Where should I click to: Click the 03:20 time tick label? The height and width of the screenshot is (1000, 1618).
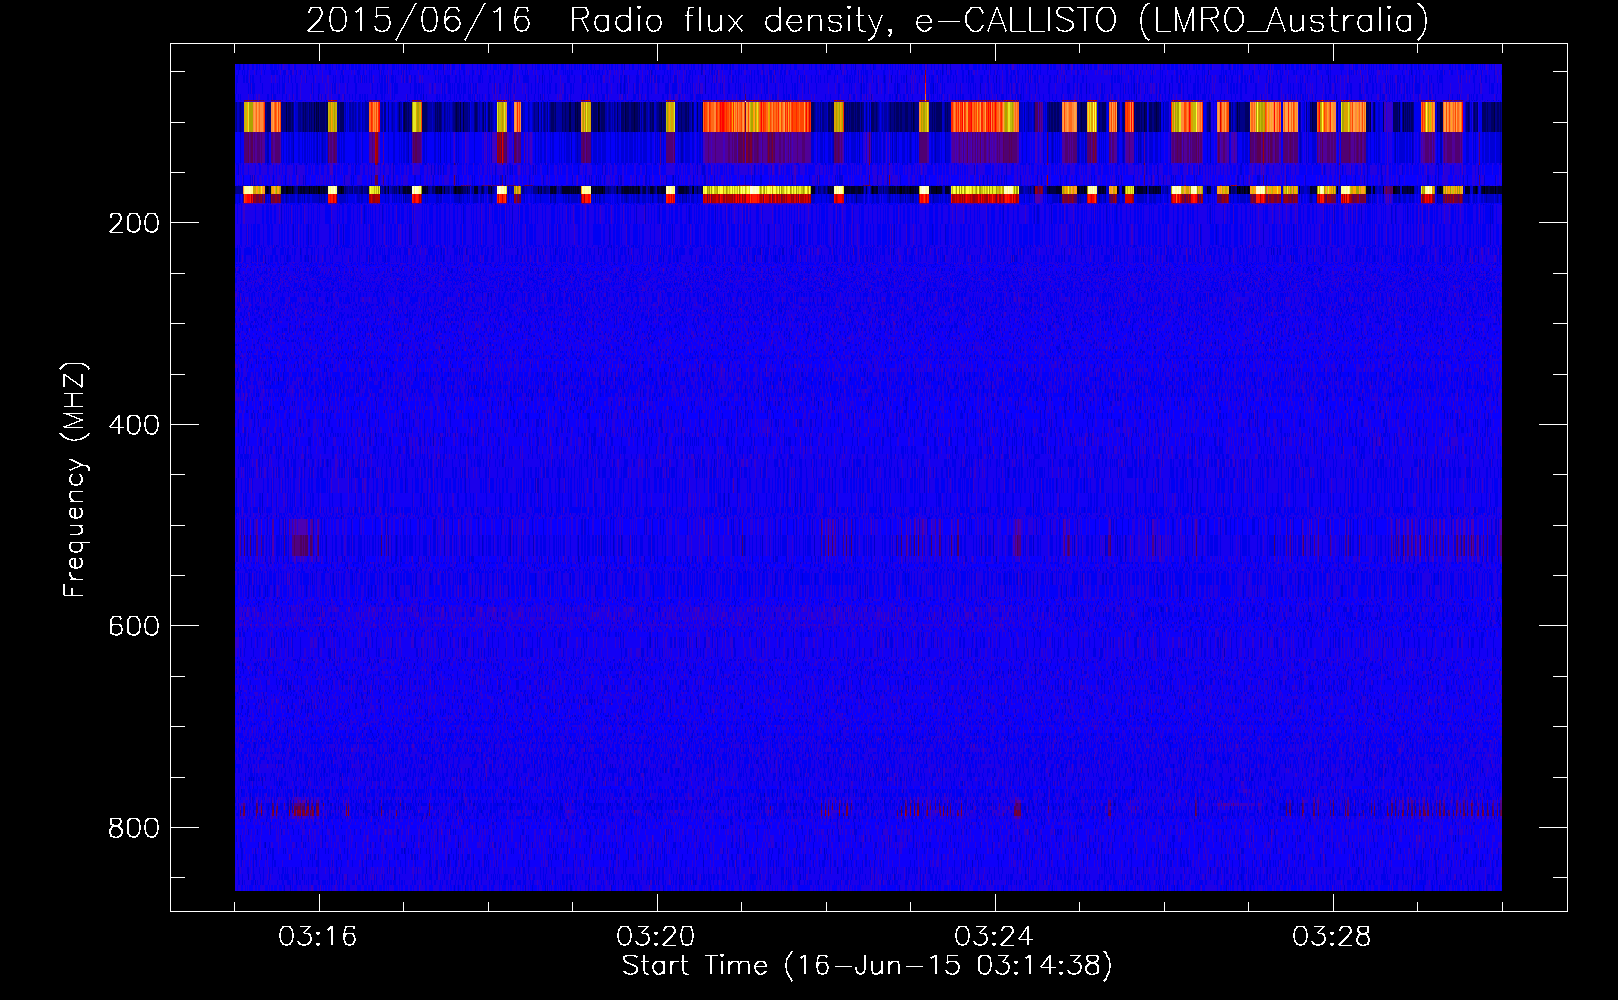(656, 937)
